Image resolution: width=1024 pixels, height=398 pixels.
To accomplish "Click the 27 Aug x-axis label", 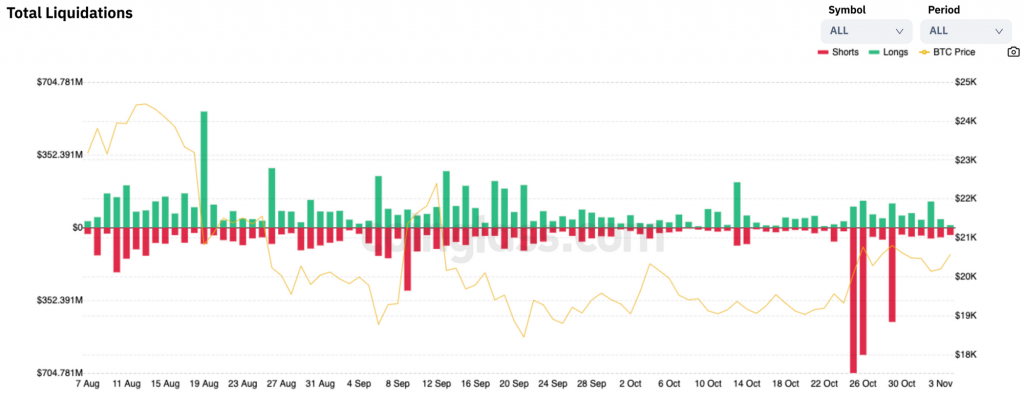I will 281,384.
